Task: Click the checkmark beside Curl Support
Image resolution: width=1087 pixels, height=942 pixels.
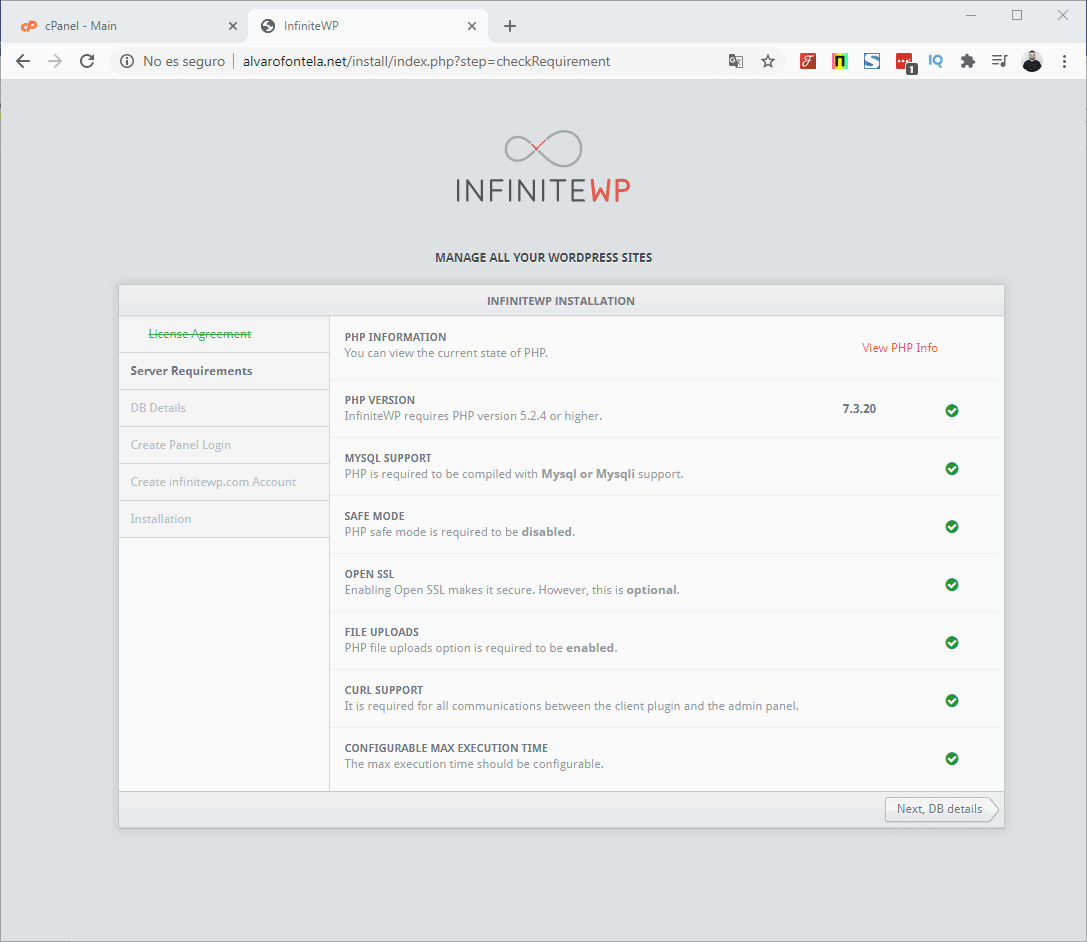Action: [x=951, y=700]
